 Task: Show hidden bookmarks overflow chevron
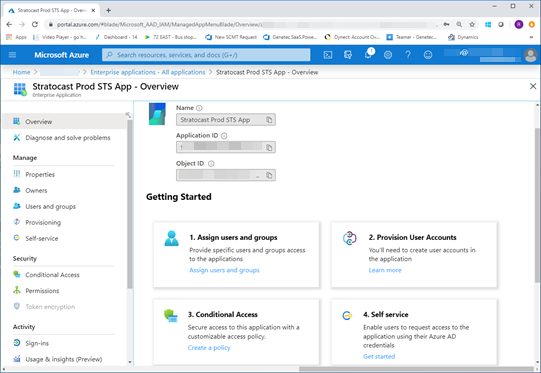pyautogui.click(x=531, y=37)
